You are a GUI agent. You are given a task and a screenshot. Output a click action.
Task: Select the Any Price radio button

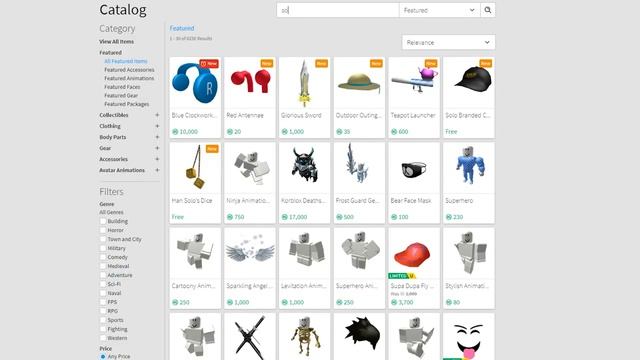click(103, 356)
